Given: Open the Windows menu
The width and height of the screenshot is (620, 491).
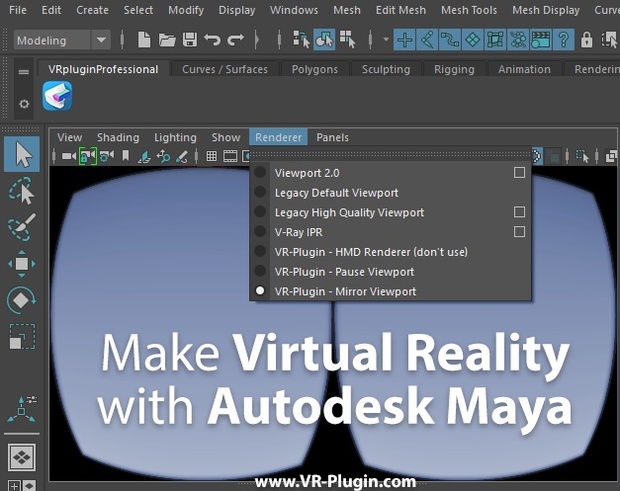Looking at the screenshot, I should pos(294,10).
